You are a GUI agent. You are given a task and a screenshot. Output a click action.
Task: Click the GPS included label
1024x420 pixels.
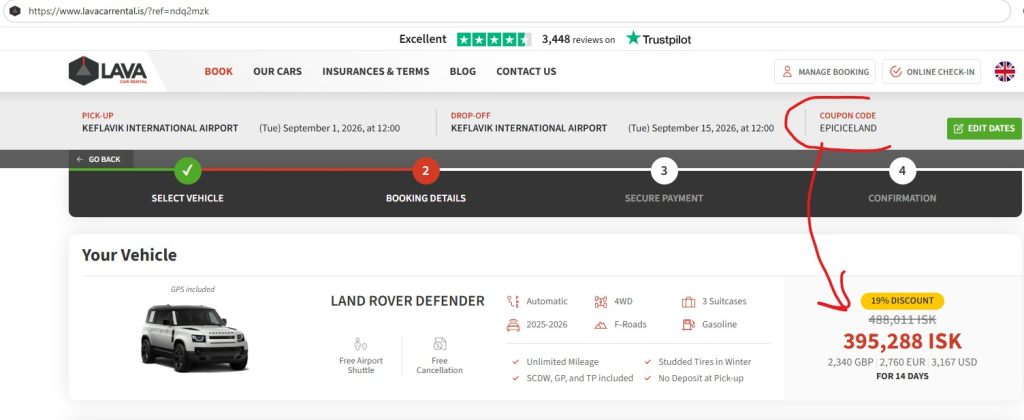point(193,289)
